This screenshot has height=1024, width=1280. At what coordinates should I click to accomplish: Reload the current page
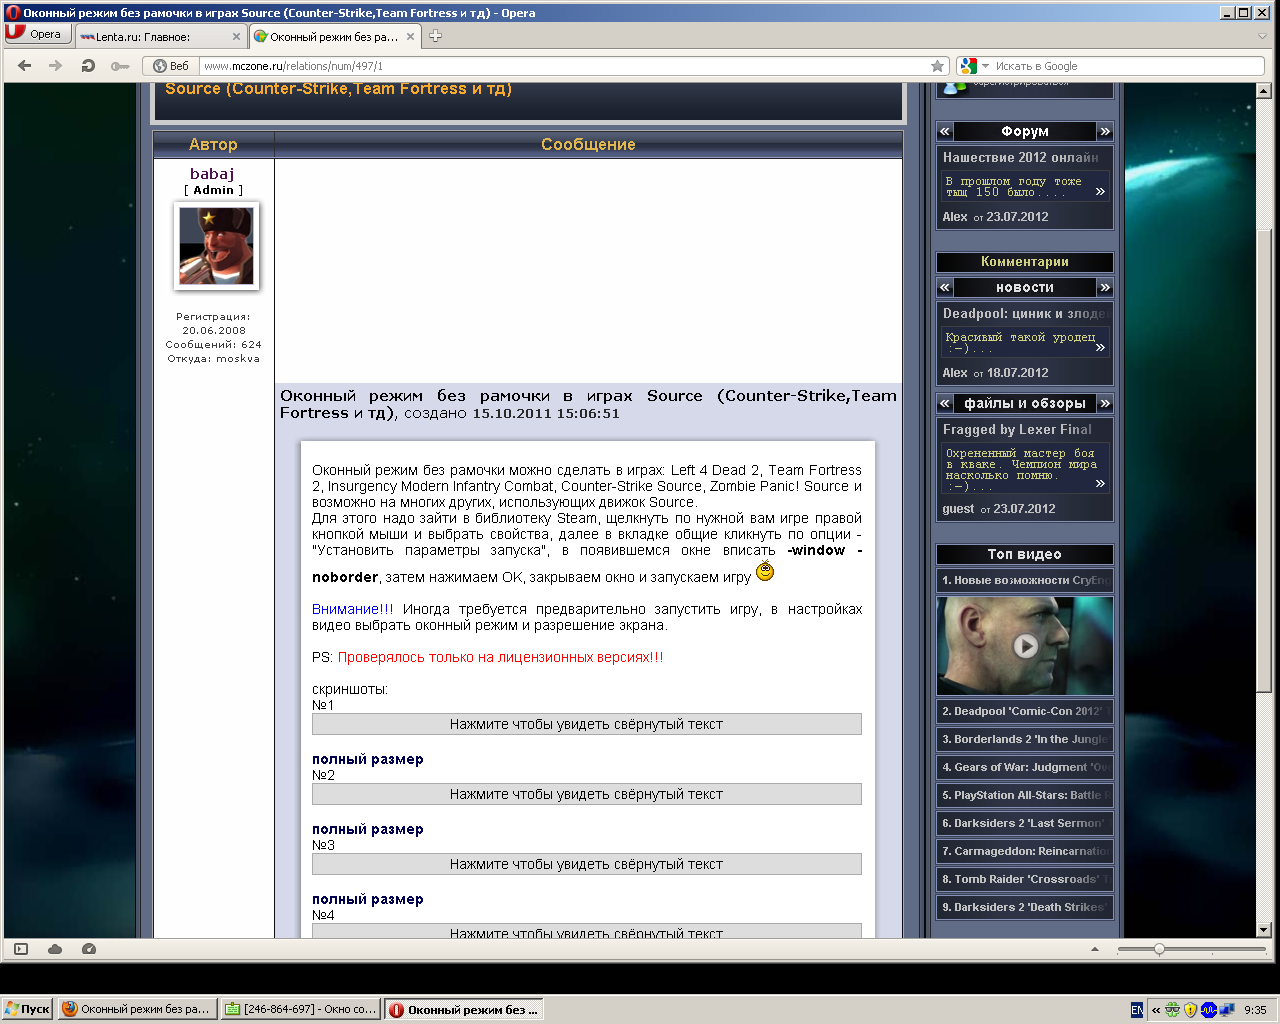pyautogui.click(x=88, y=66)
